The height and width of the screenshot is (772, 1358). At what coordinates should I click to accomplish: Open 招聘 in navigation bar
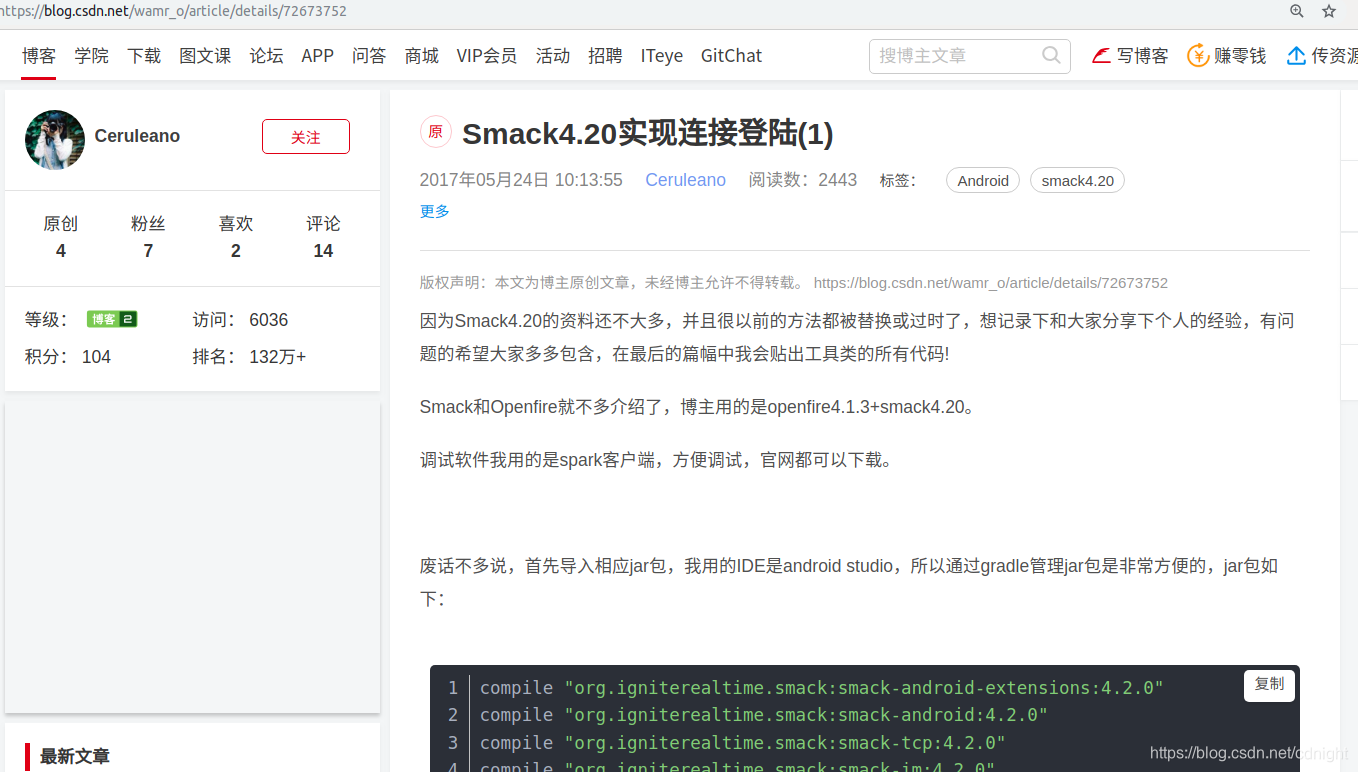click(605, 56)
